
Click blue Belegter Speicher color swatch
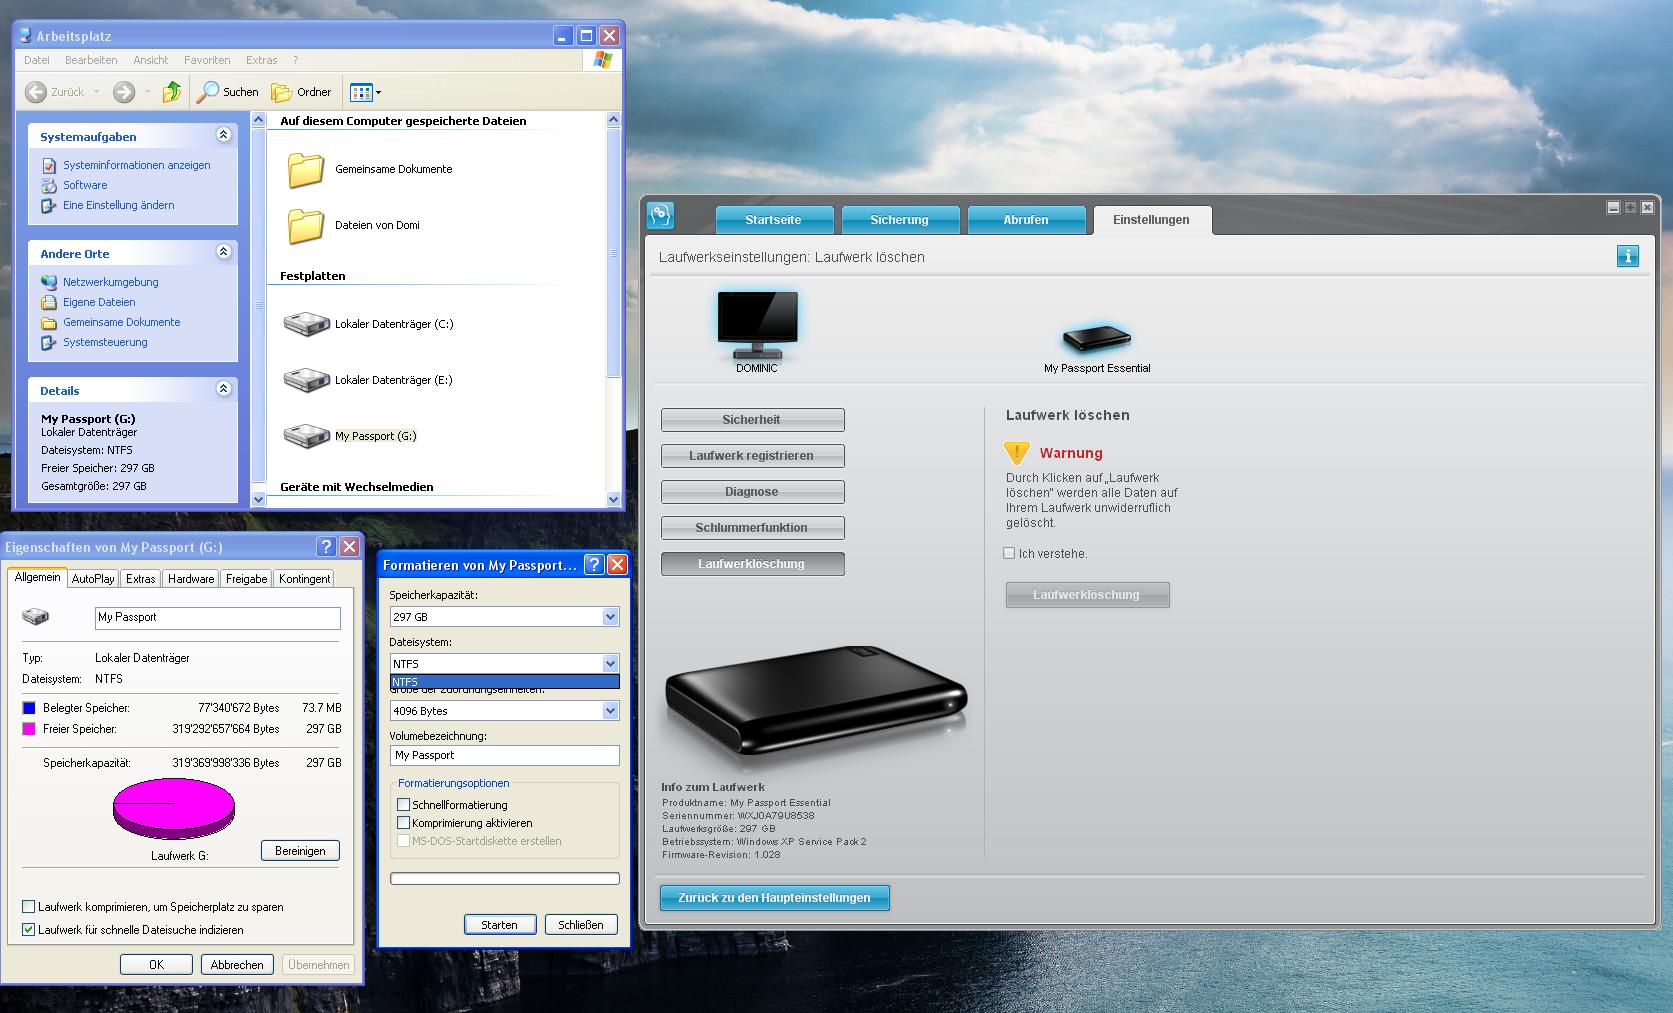(29, 708)
